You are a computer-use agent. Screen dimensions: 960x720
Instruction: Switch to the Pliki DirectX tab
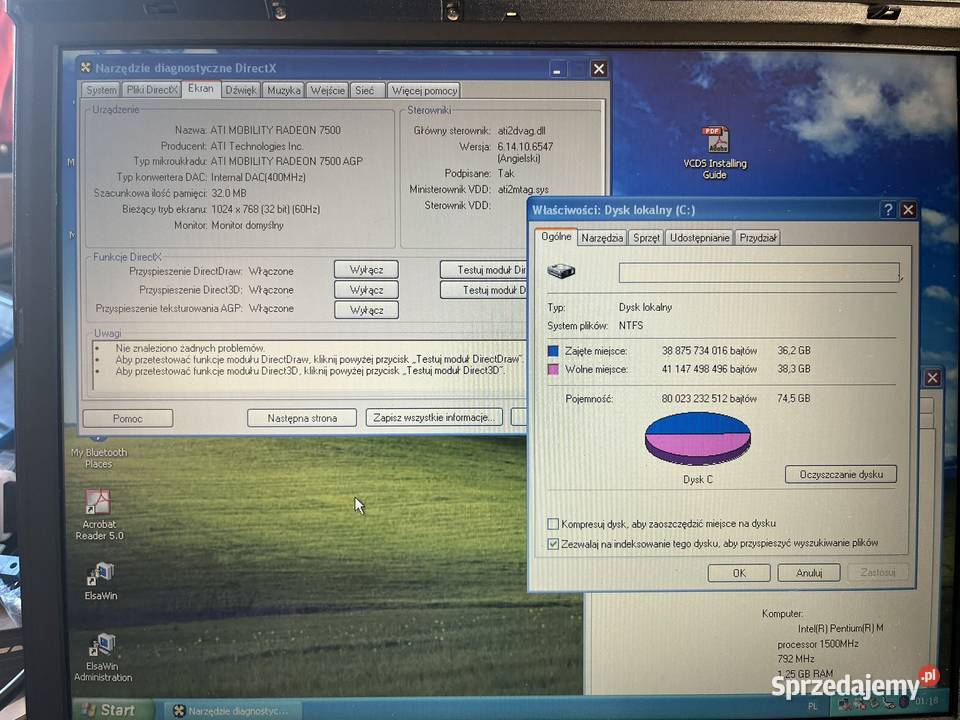[x=152, y=90]
